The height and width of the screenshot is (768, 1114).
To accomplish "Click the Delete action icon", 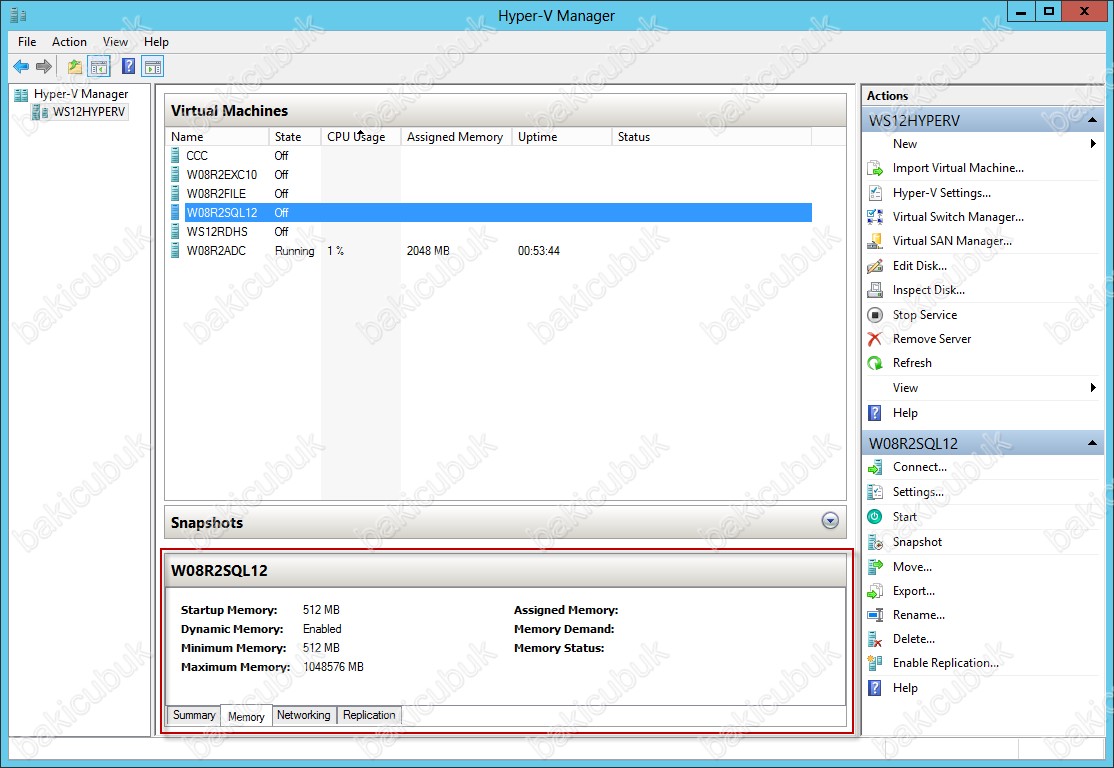I will (x=875, y=639).
